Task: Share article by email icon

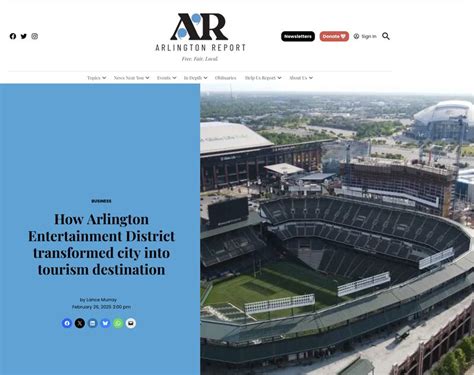Action: pos(131,323)
